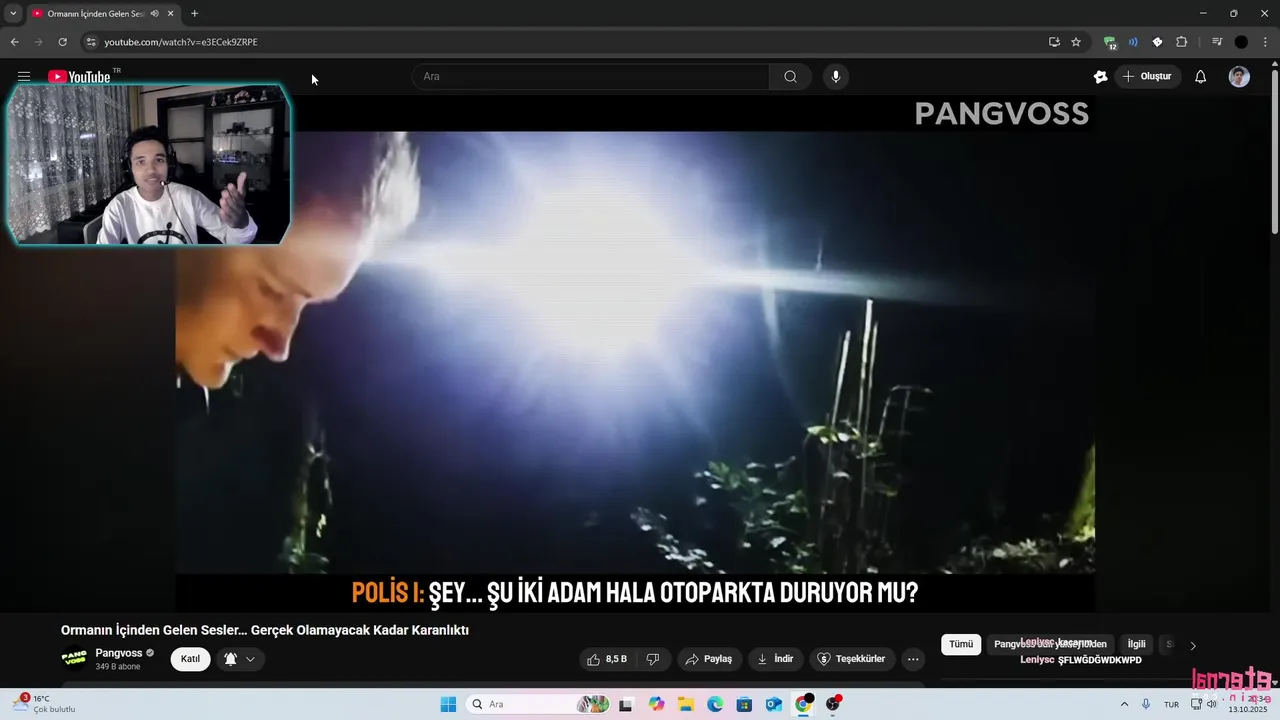The image size is (1280, 720).
Task: Open the media control playlist icon
Action: coord(1217,42)
